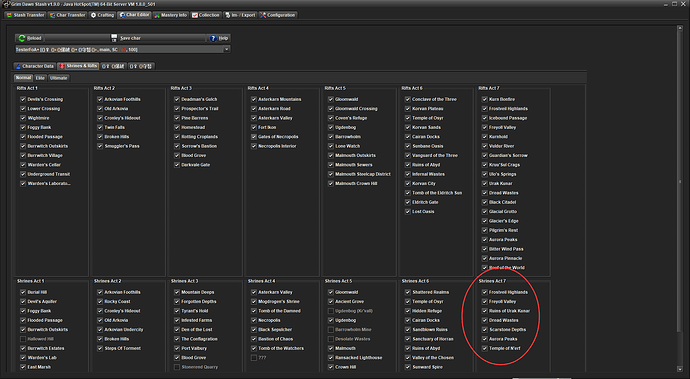Go to the Im- / Export tab
The image size is (690, 379).
[x=240, y=15]
